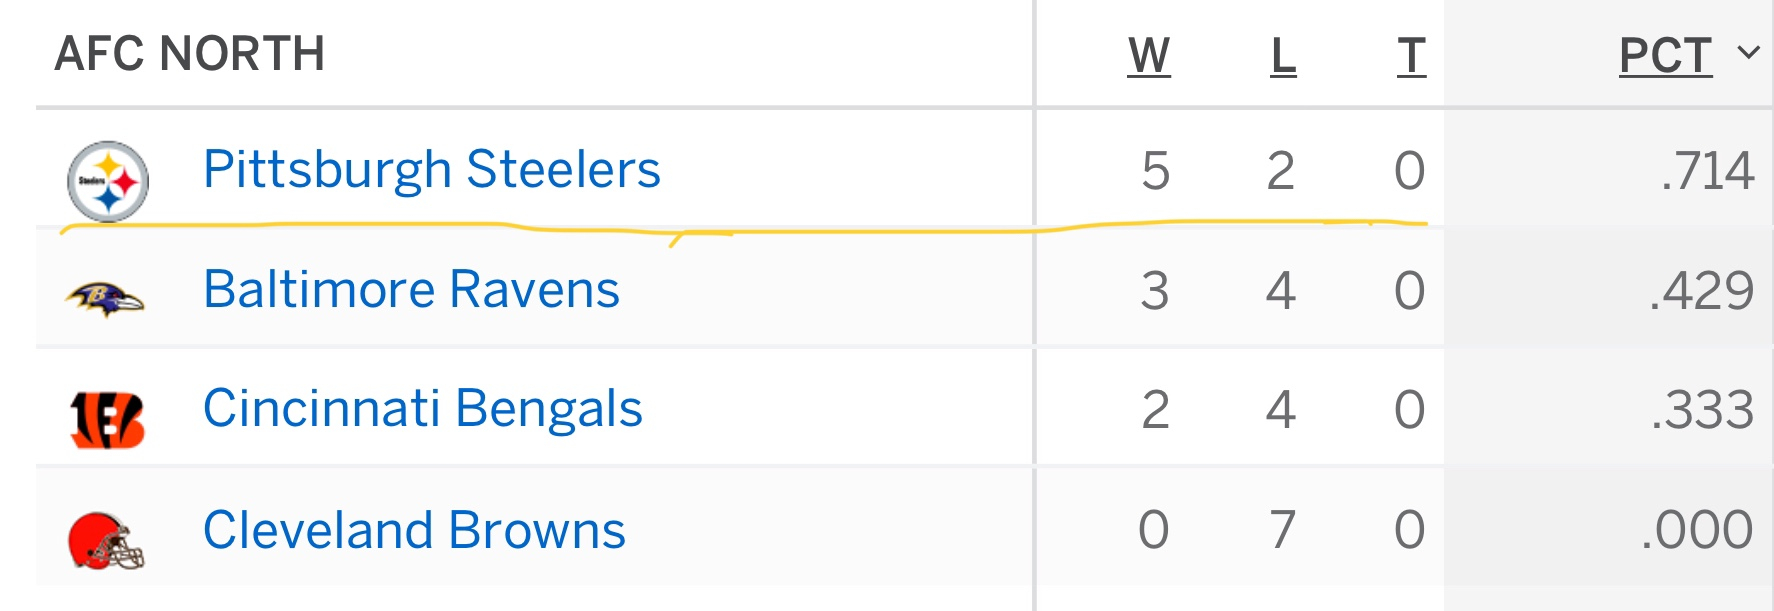Select the Browns losses value 7
The width and height of the screenshot is (1774, 611).
coord(1282,529)
